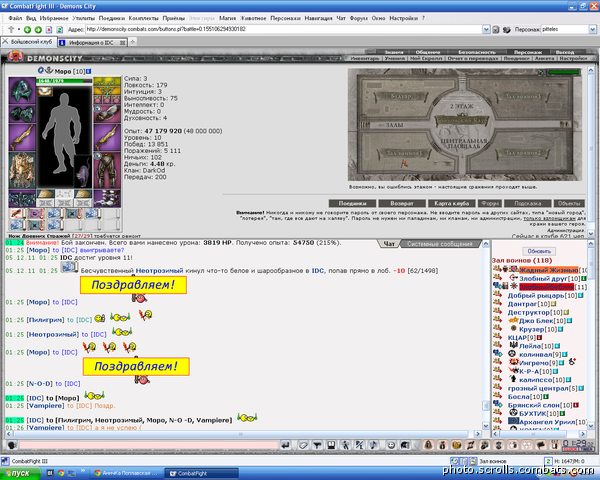Click Обновить to refresh player list

click(539, 251)
